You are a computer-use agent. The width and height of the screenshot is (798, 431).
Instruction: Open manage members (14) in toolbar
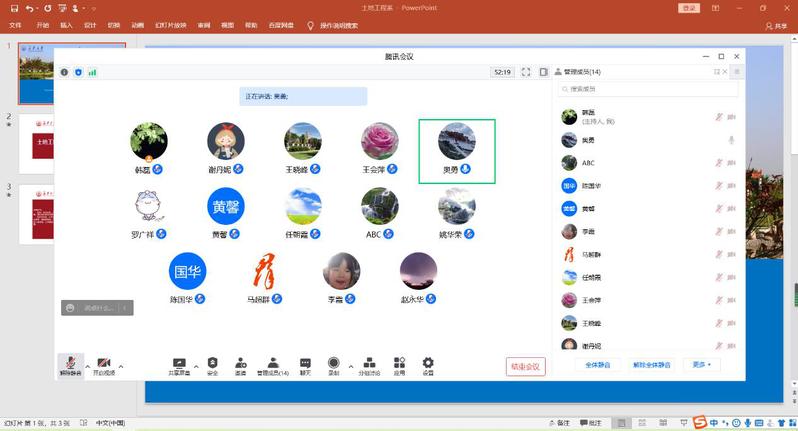click(x=273, y=366)
